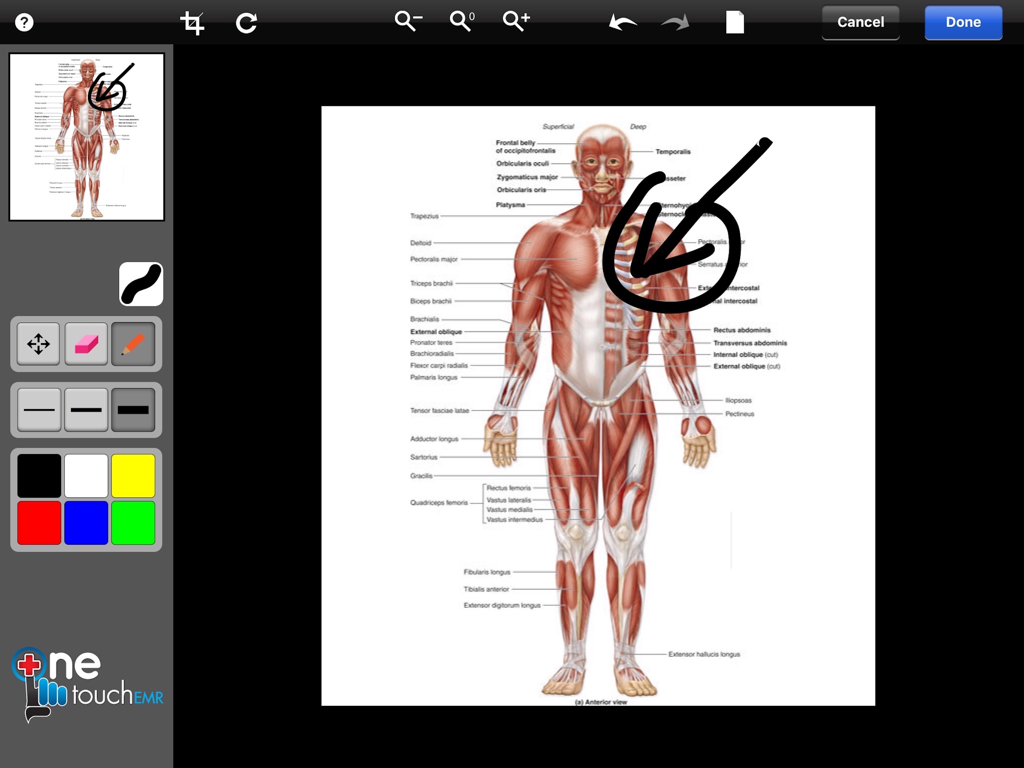Screen dimensions: 1024x768
Task: Enable the marker drawing tool
Action: coord(133,343)
